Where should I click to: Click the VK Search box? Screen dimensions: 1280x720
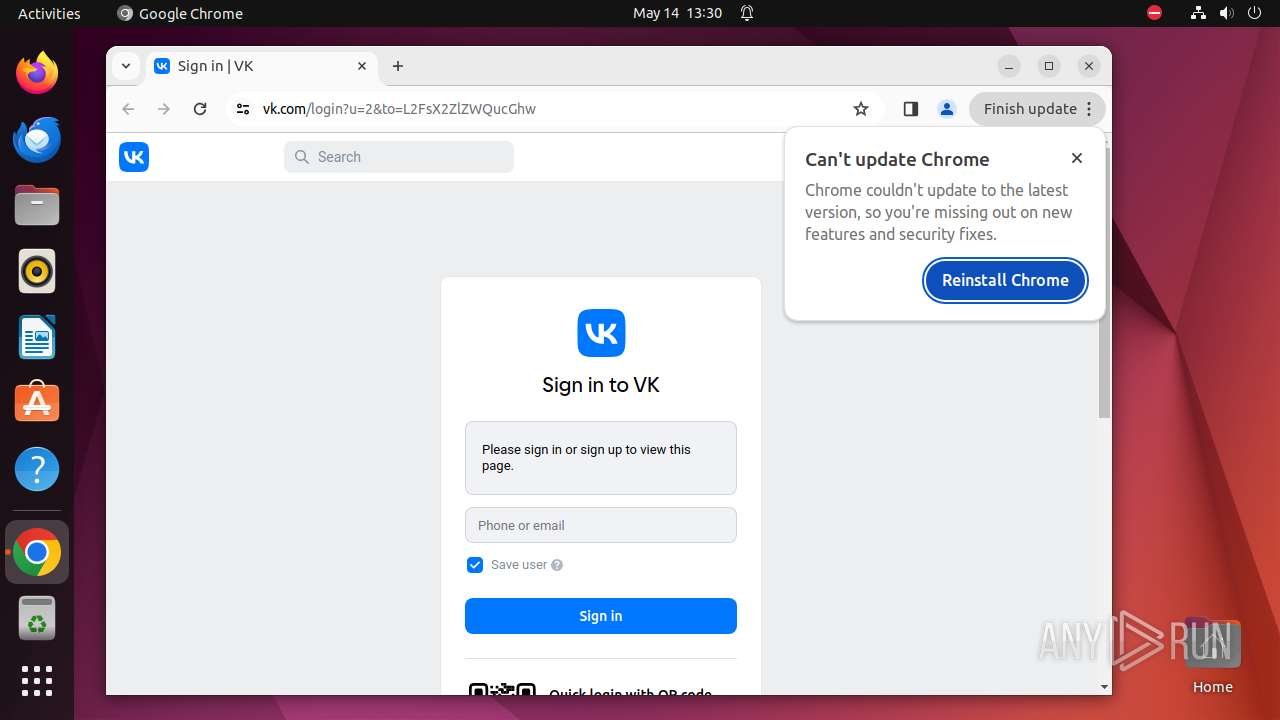(399, 157)
